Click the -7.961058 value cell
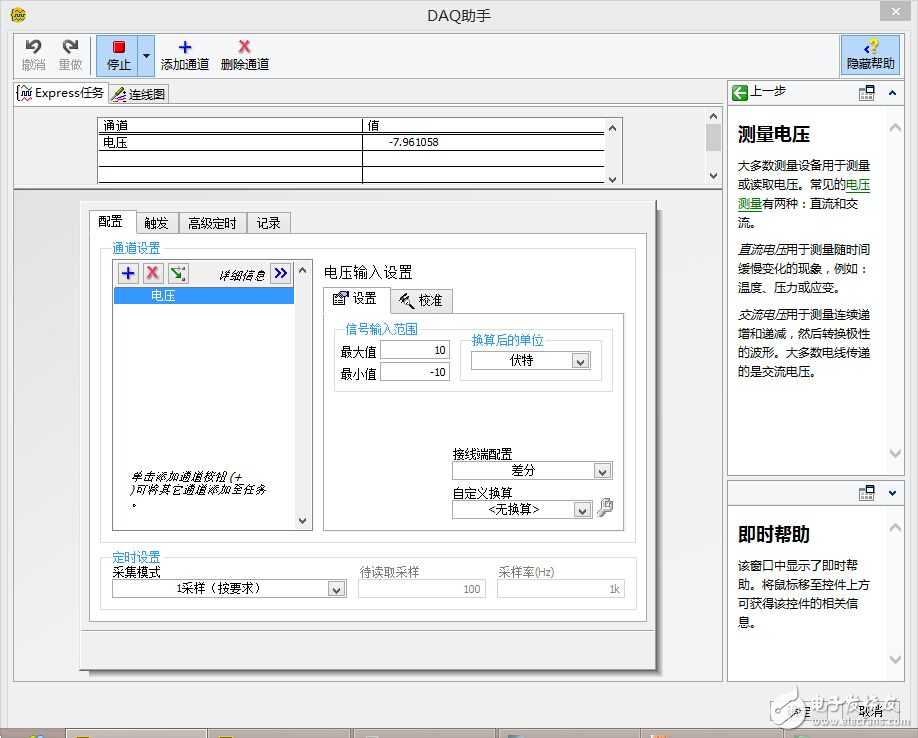The height and width of the screenshot is (738, 918). click(x=483, y=142)
